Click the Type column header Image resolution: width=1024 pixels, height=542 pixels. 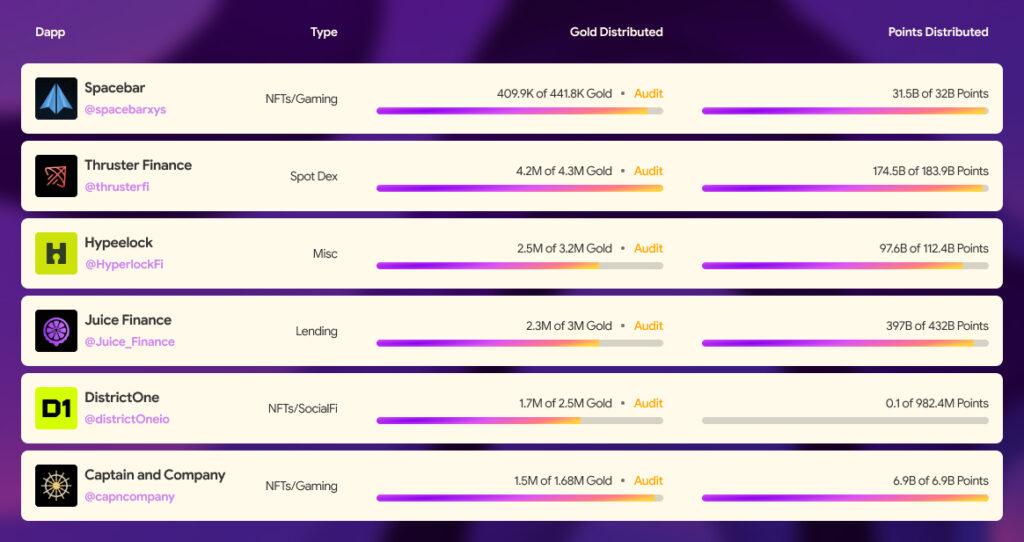click(x=324, y=32)
